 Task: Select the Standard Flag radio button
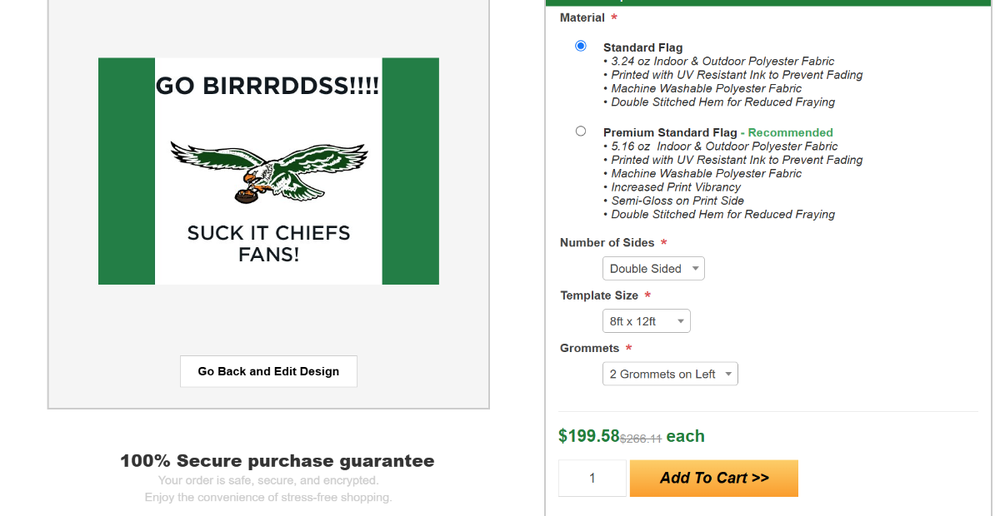tap(581, 46)
